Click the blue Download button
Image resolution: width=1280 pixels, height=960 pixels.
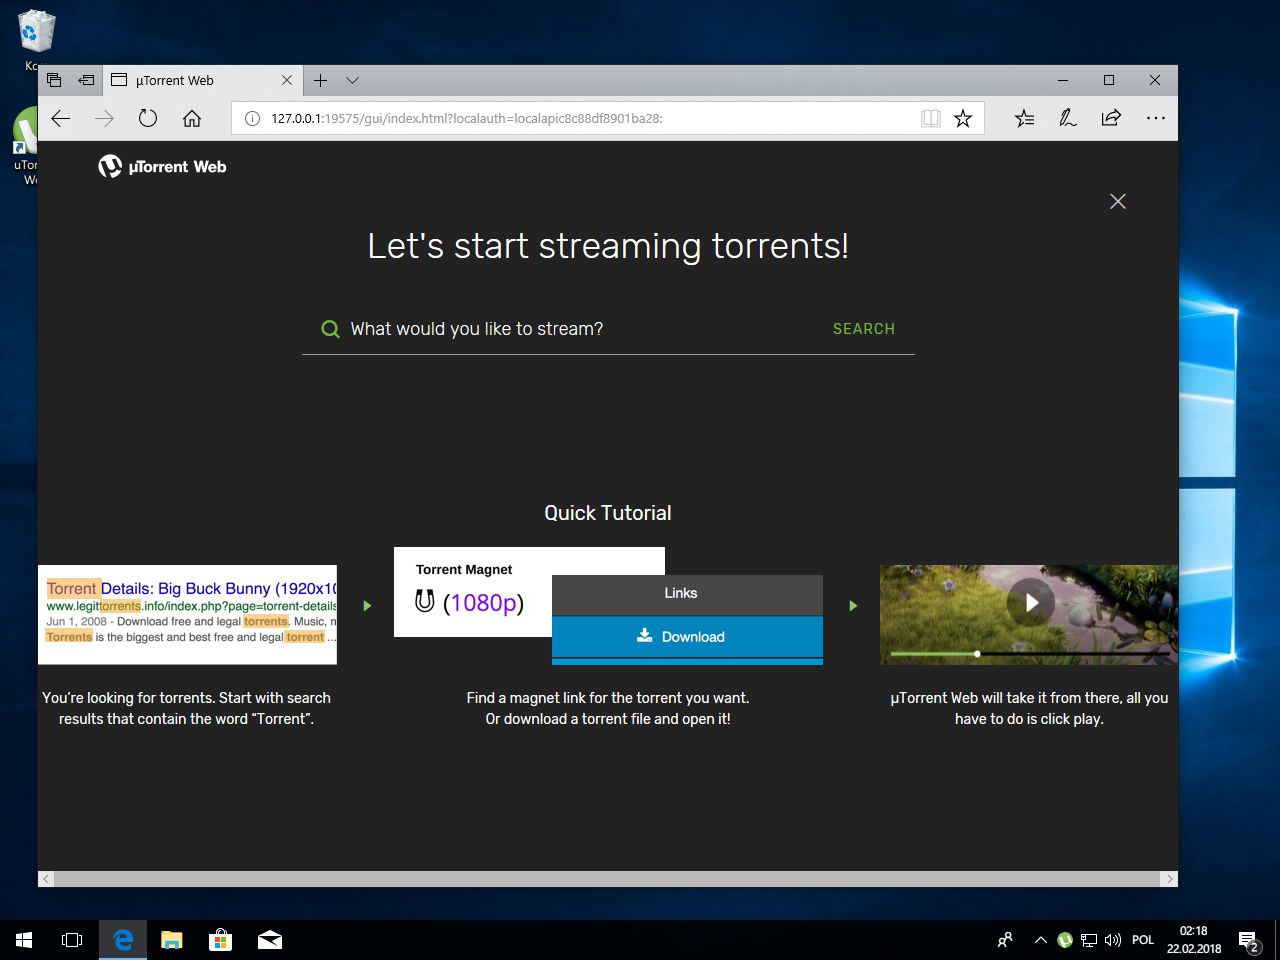687,637
